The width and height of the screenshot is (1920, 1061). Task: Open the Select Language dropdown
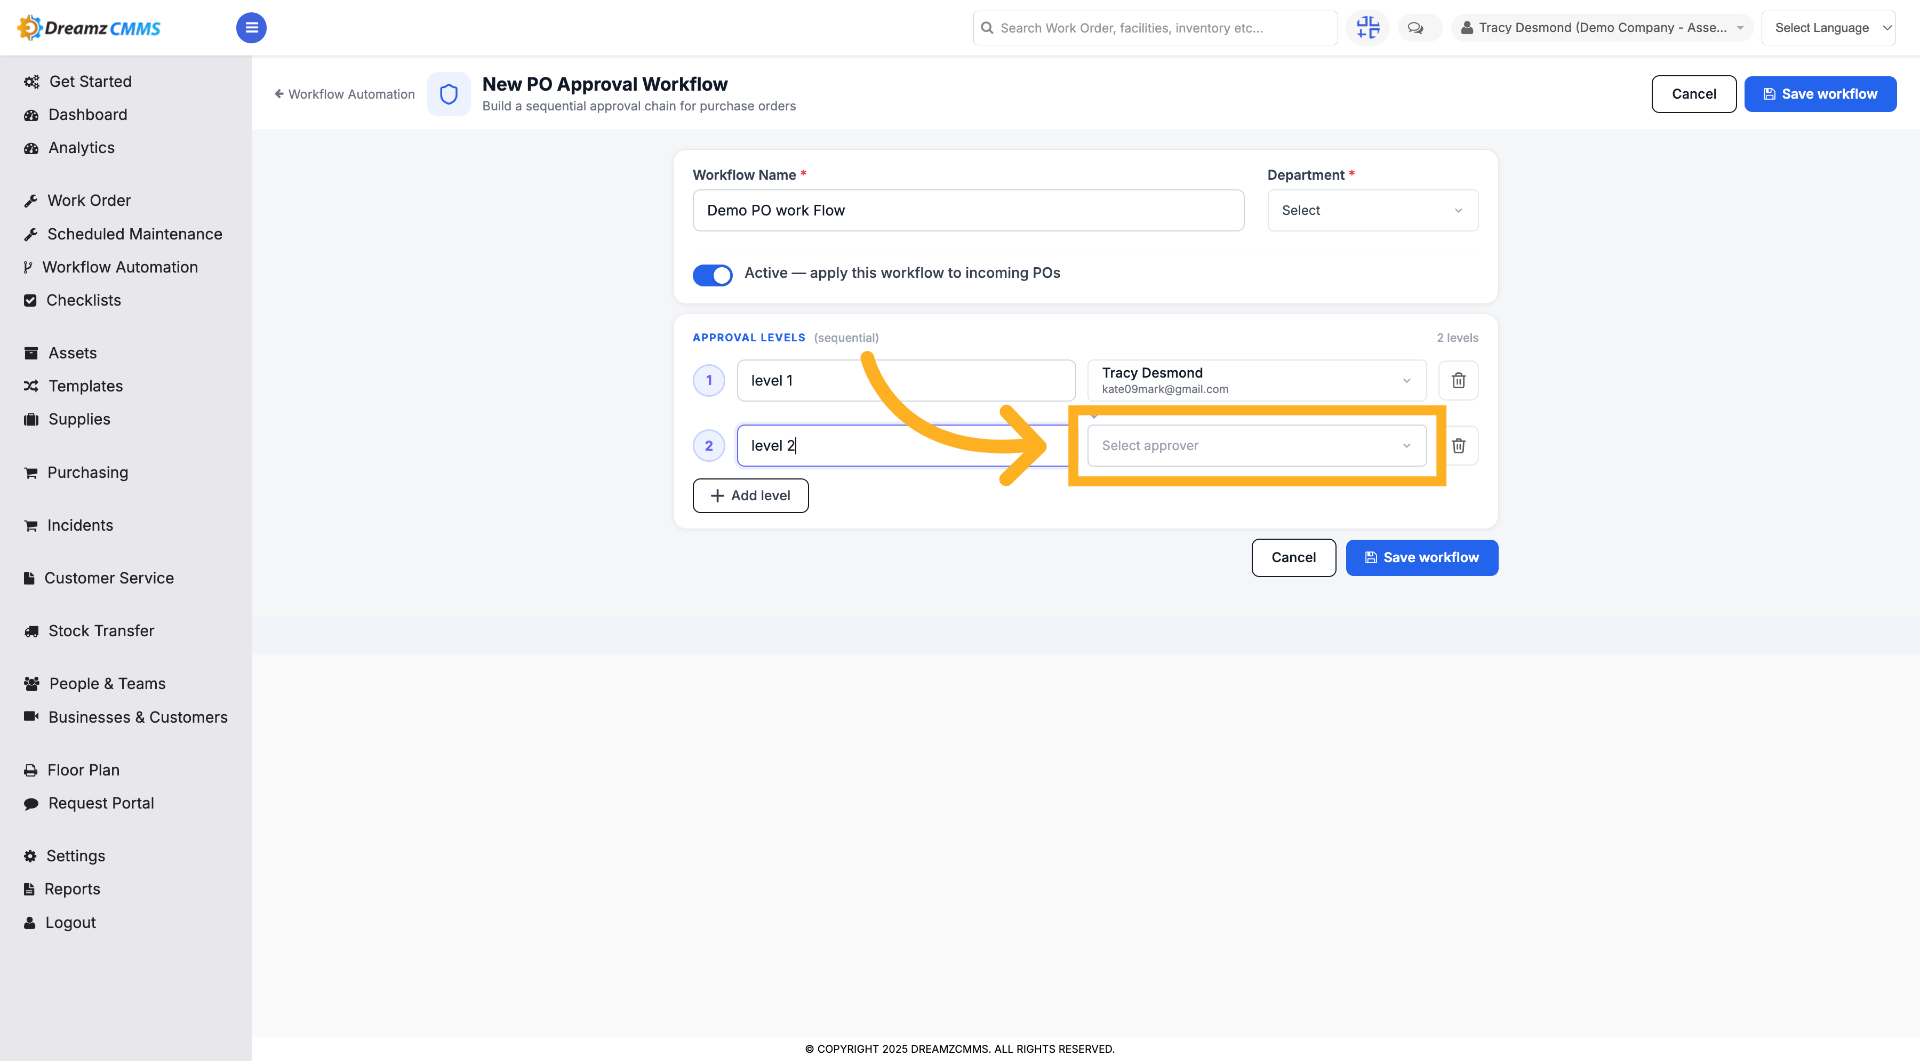[1828, 28]
